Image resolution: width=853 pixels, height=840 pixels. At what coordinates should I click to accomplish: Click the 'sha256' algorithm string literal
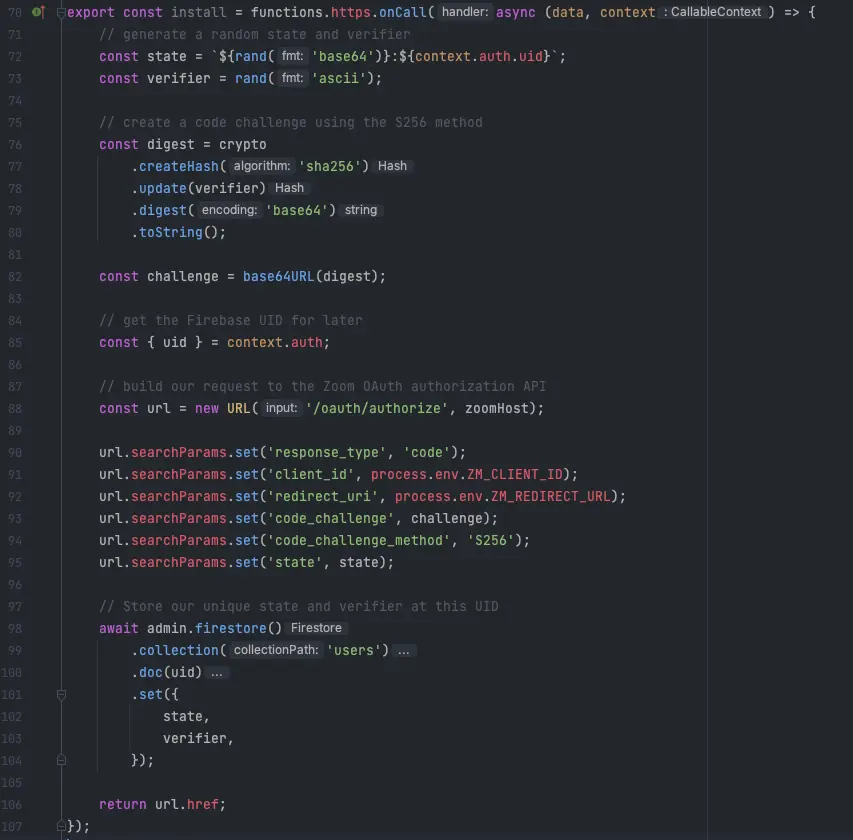coord(328,166)
